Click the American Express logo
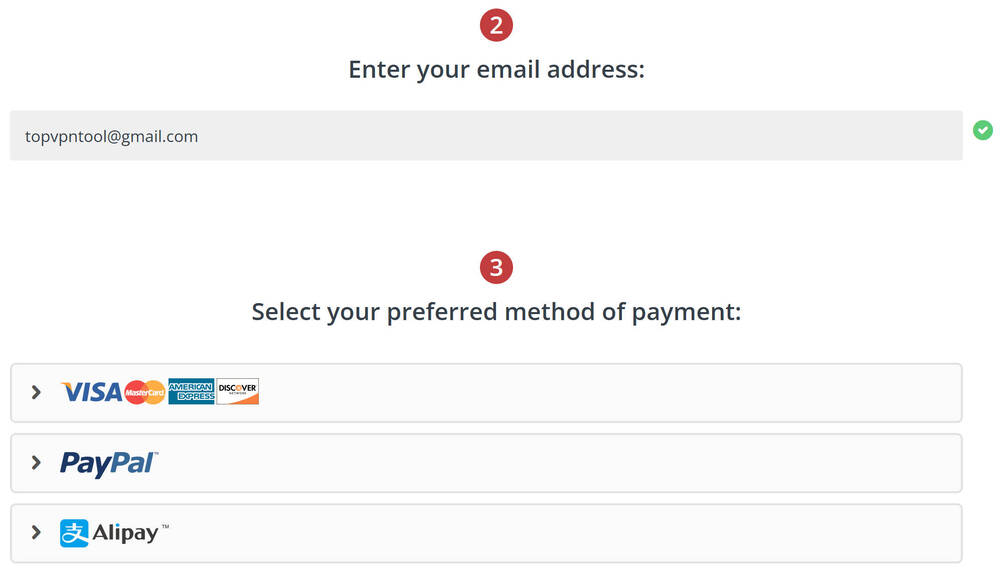 [x=191, y=392]
